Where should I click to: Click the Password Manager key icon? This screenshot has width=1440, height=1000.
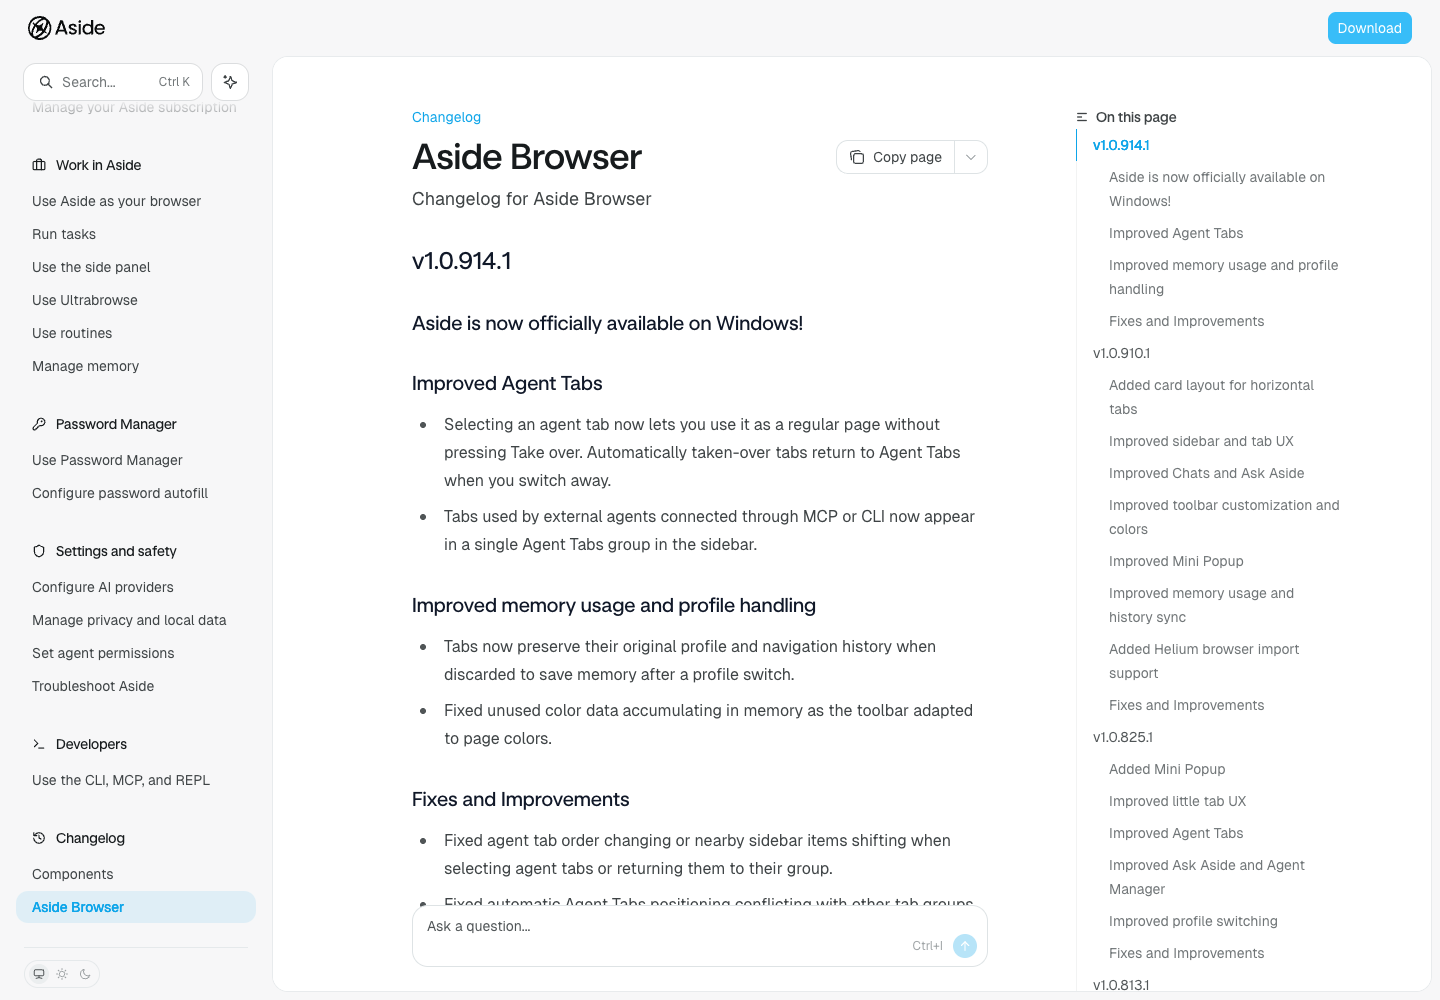coord(39,424)
